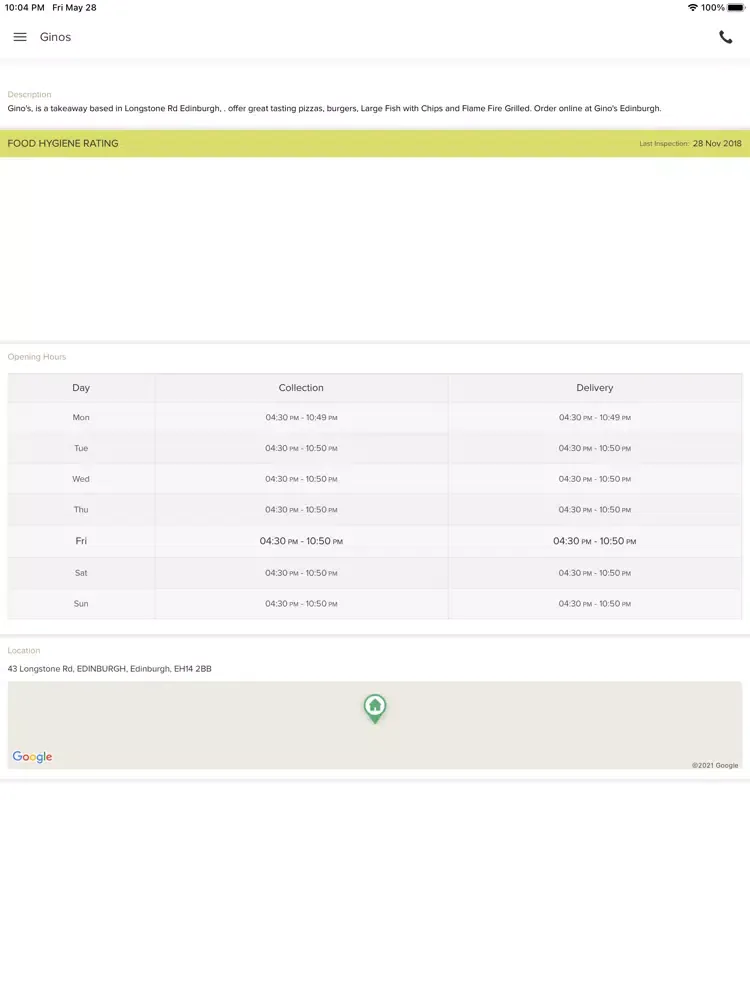
Task: Click the status bar time 10:04 PM
Action: pos(25,8)
